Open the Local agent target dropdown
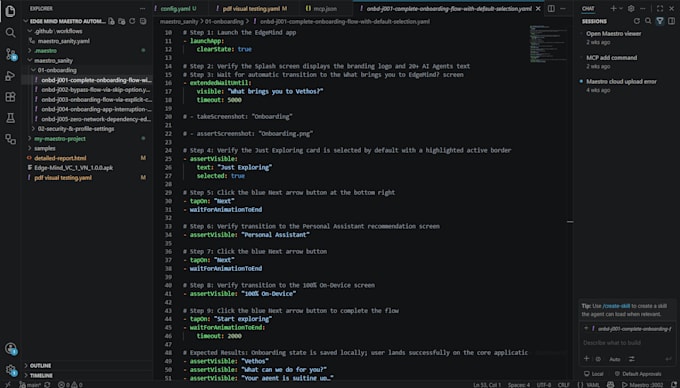The image size is (680, 388). tap(594, 374)
